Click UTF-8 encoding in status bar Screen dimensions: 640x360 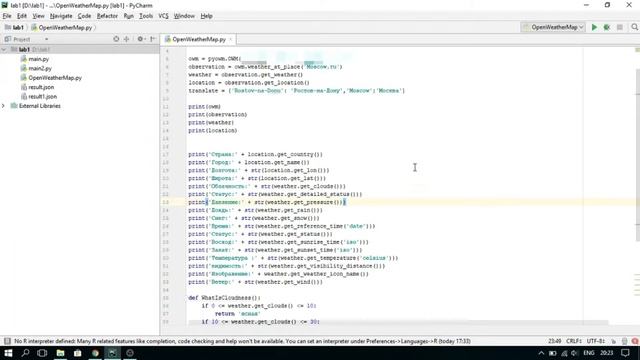(596, 341)
